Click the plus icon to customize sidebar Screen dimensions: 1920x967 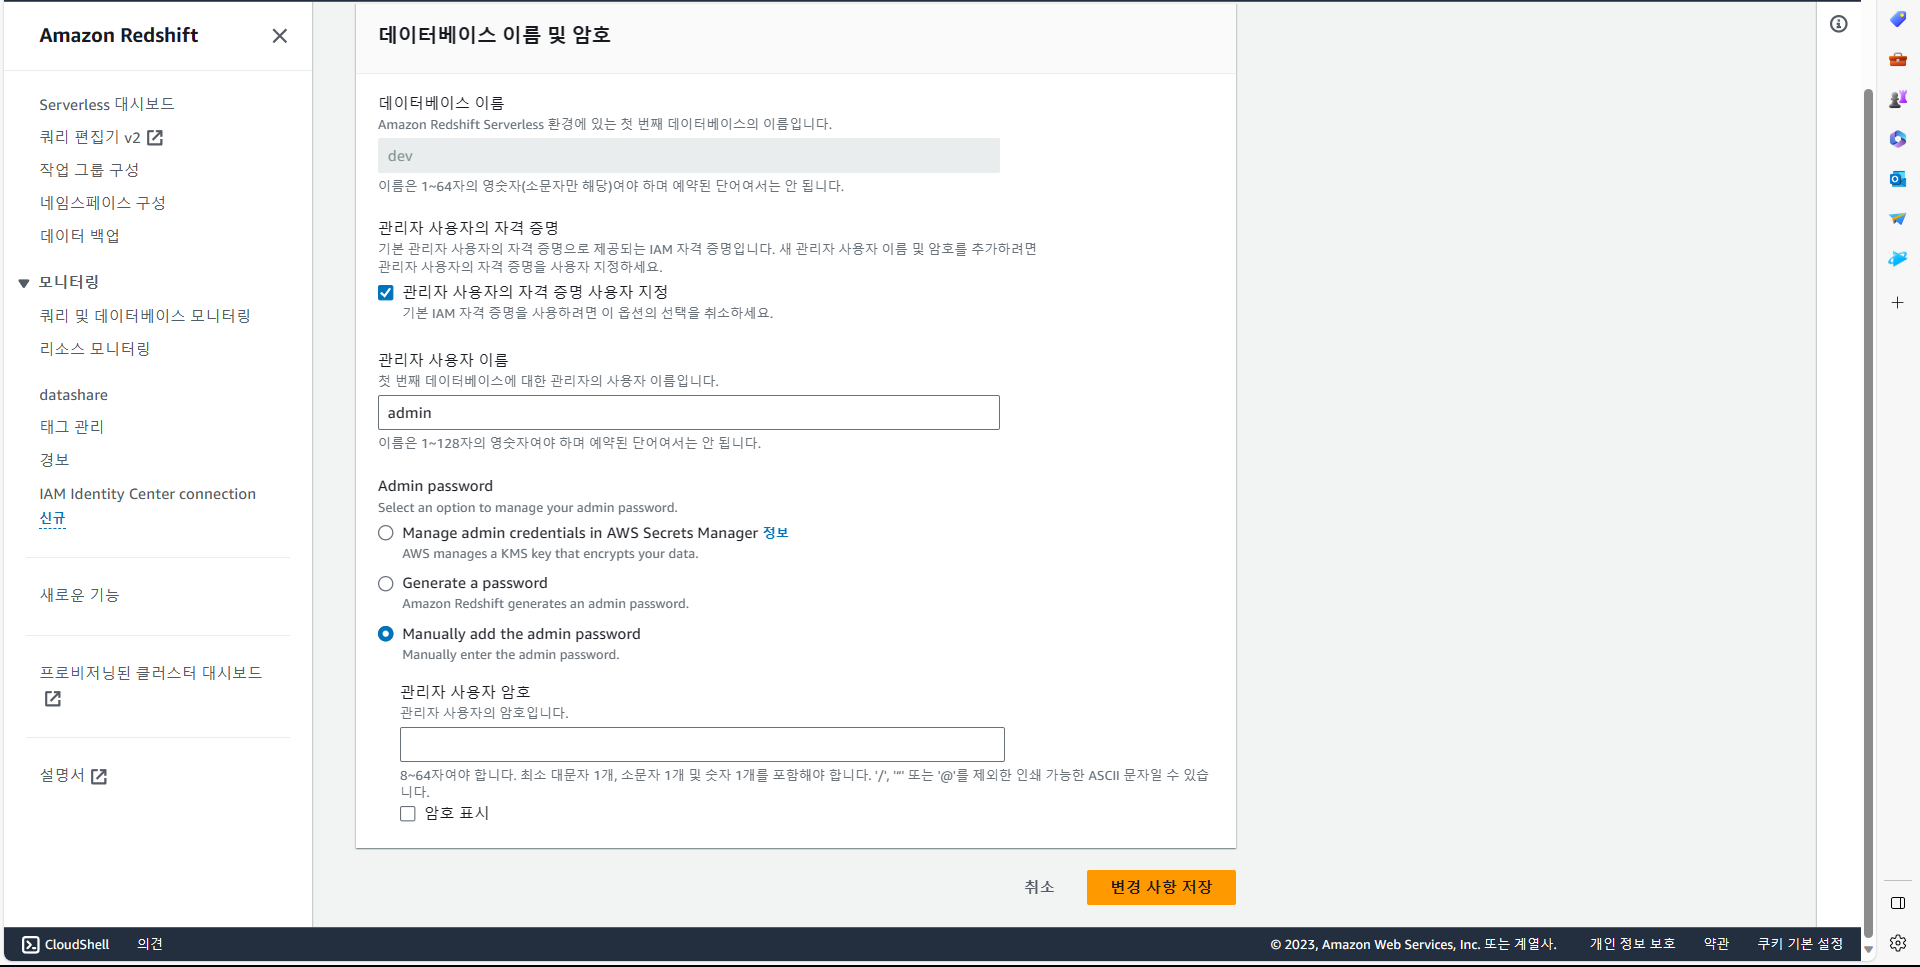[x=1897, y=302]
